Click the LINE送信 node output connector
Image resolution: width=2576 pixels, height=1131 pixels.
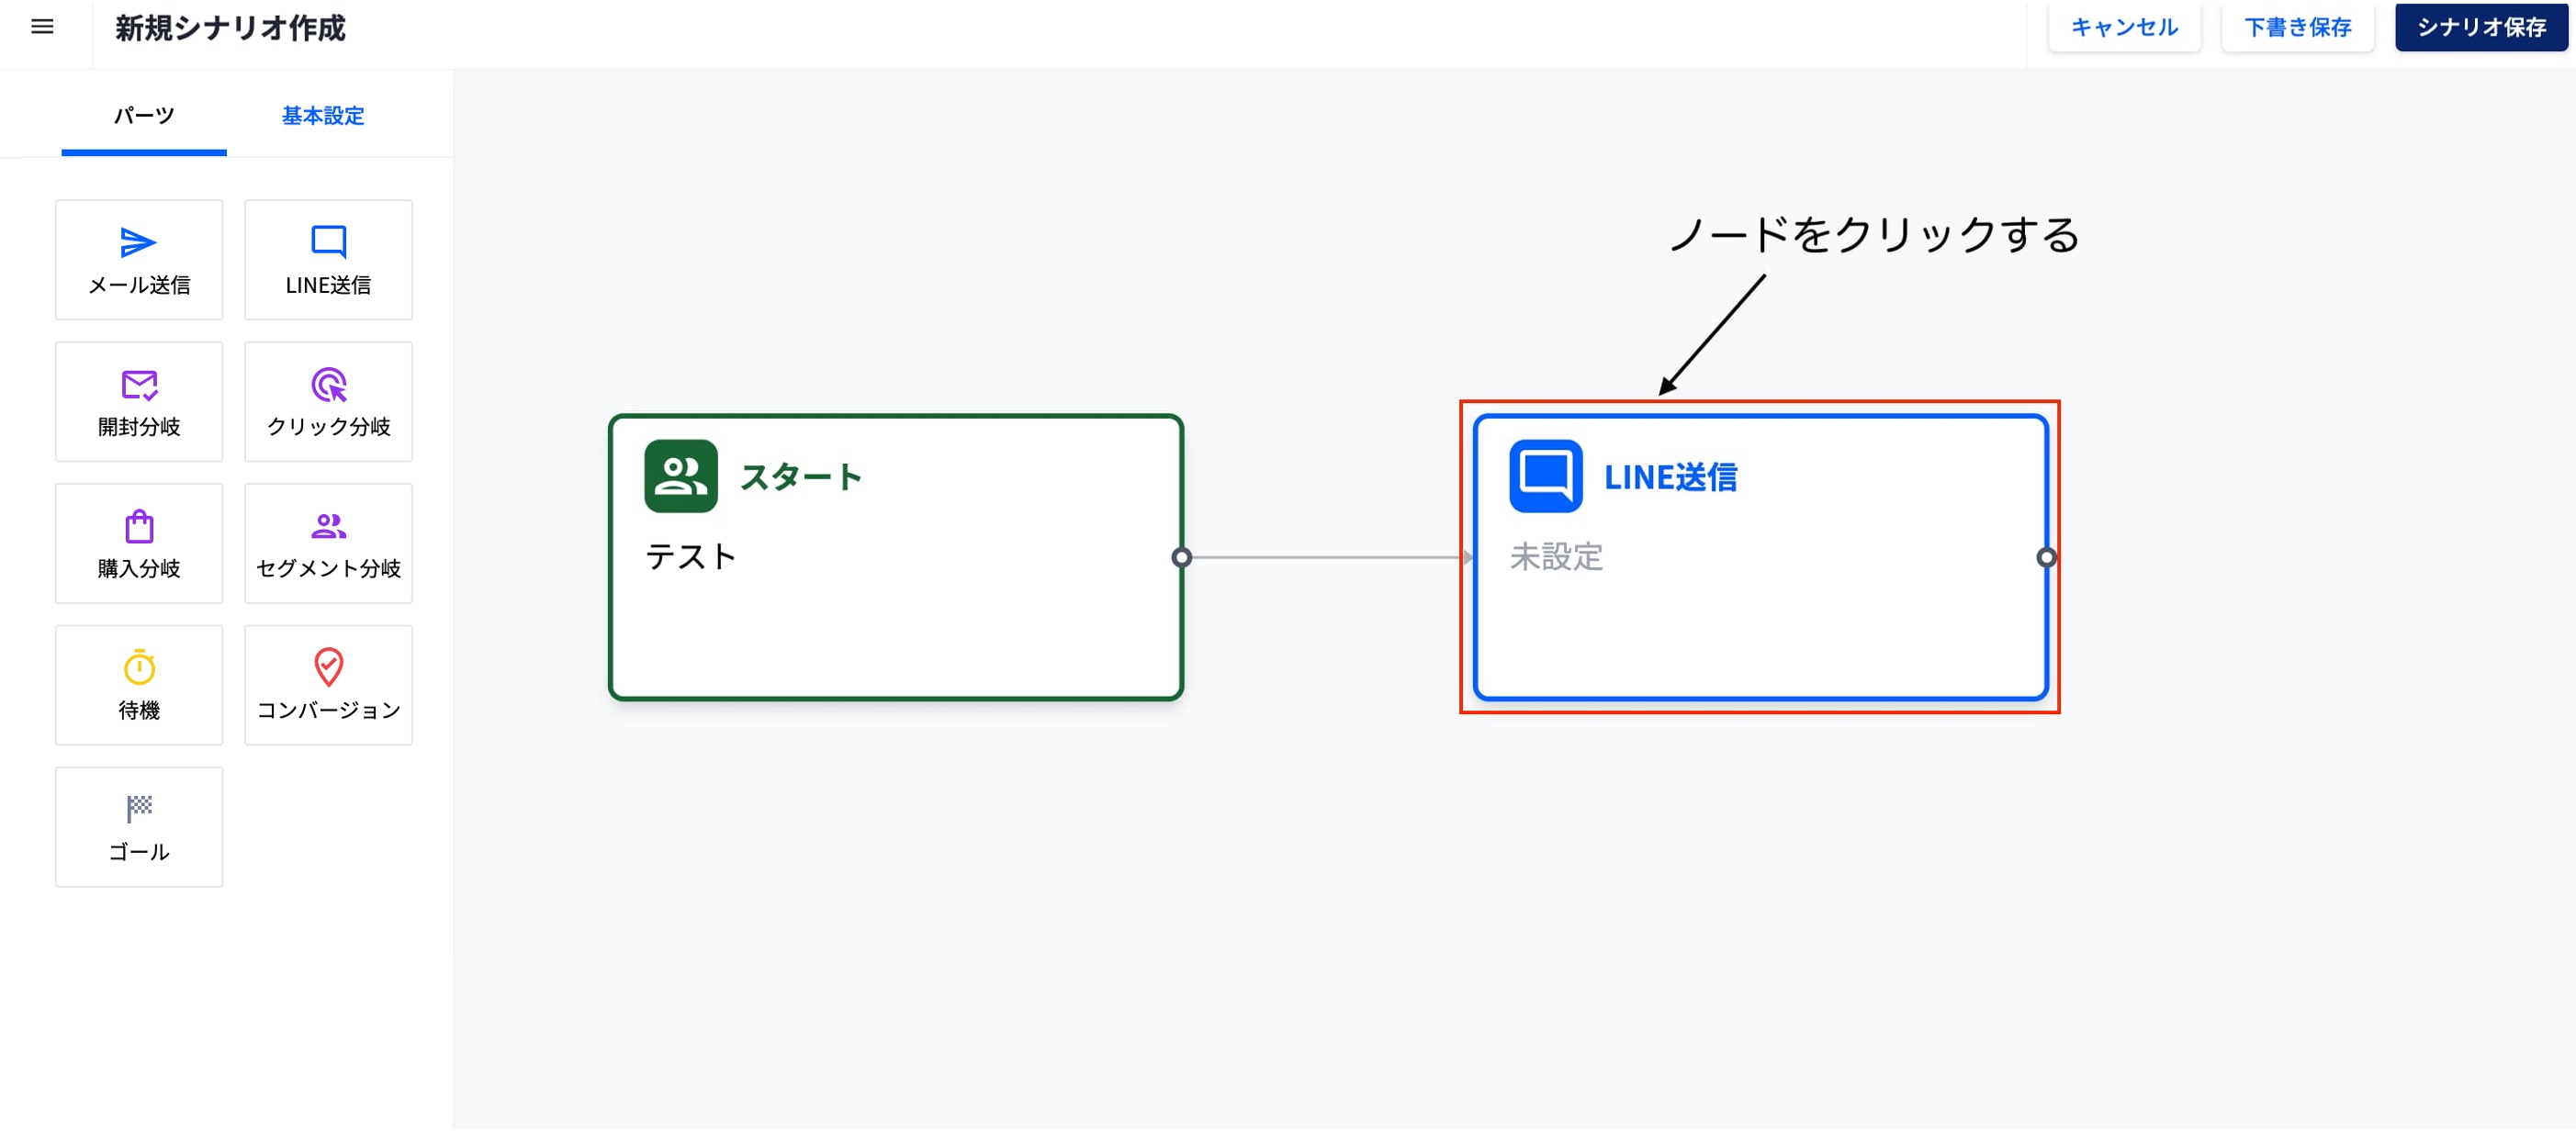pos(2046,558)
